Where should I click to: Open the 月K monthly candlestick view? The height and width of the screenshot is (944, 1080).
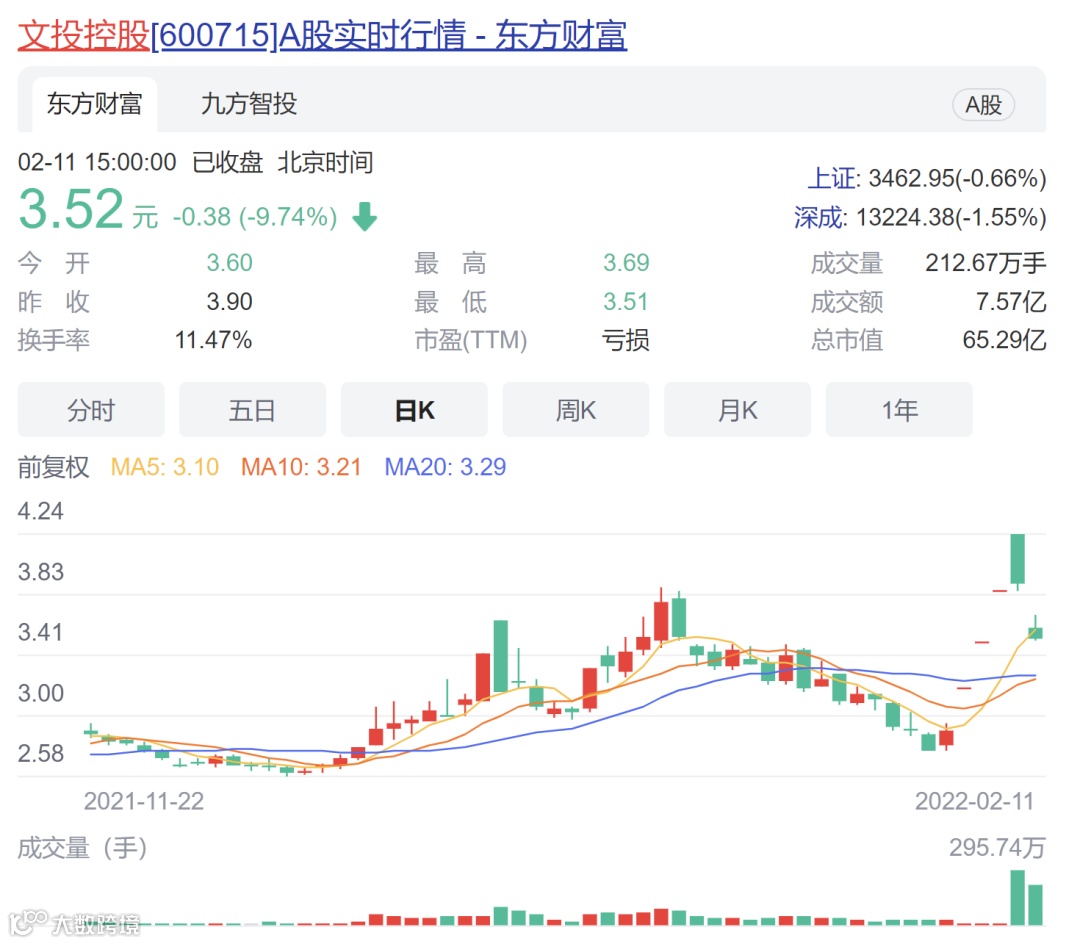point(737,410)
